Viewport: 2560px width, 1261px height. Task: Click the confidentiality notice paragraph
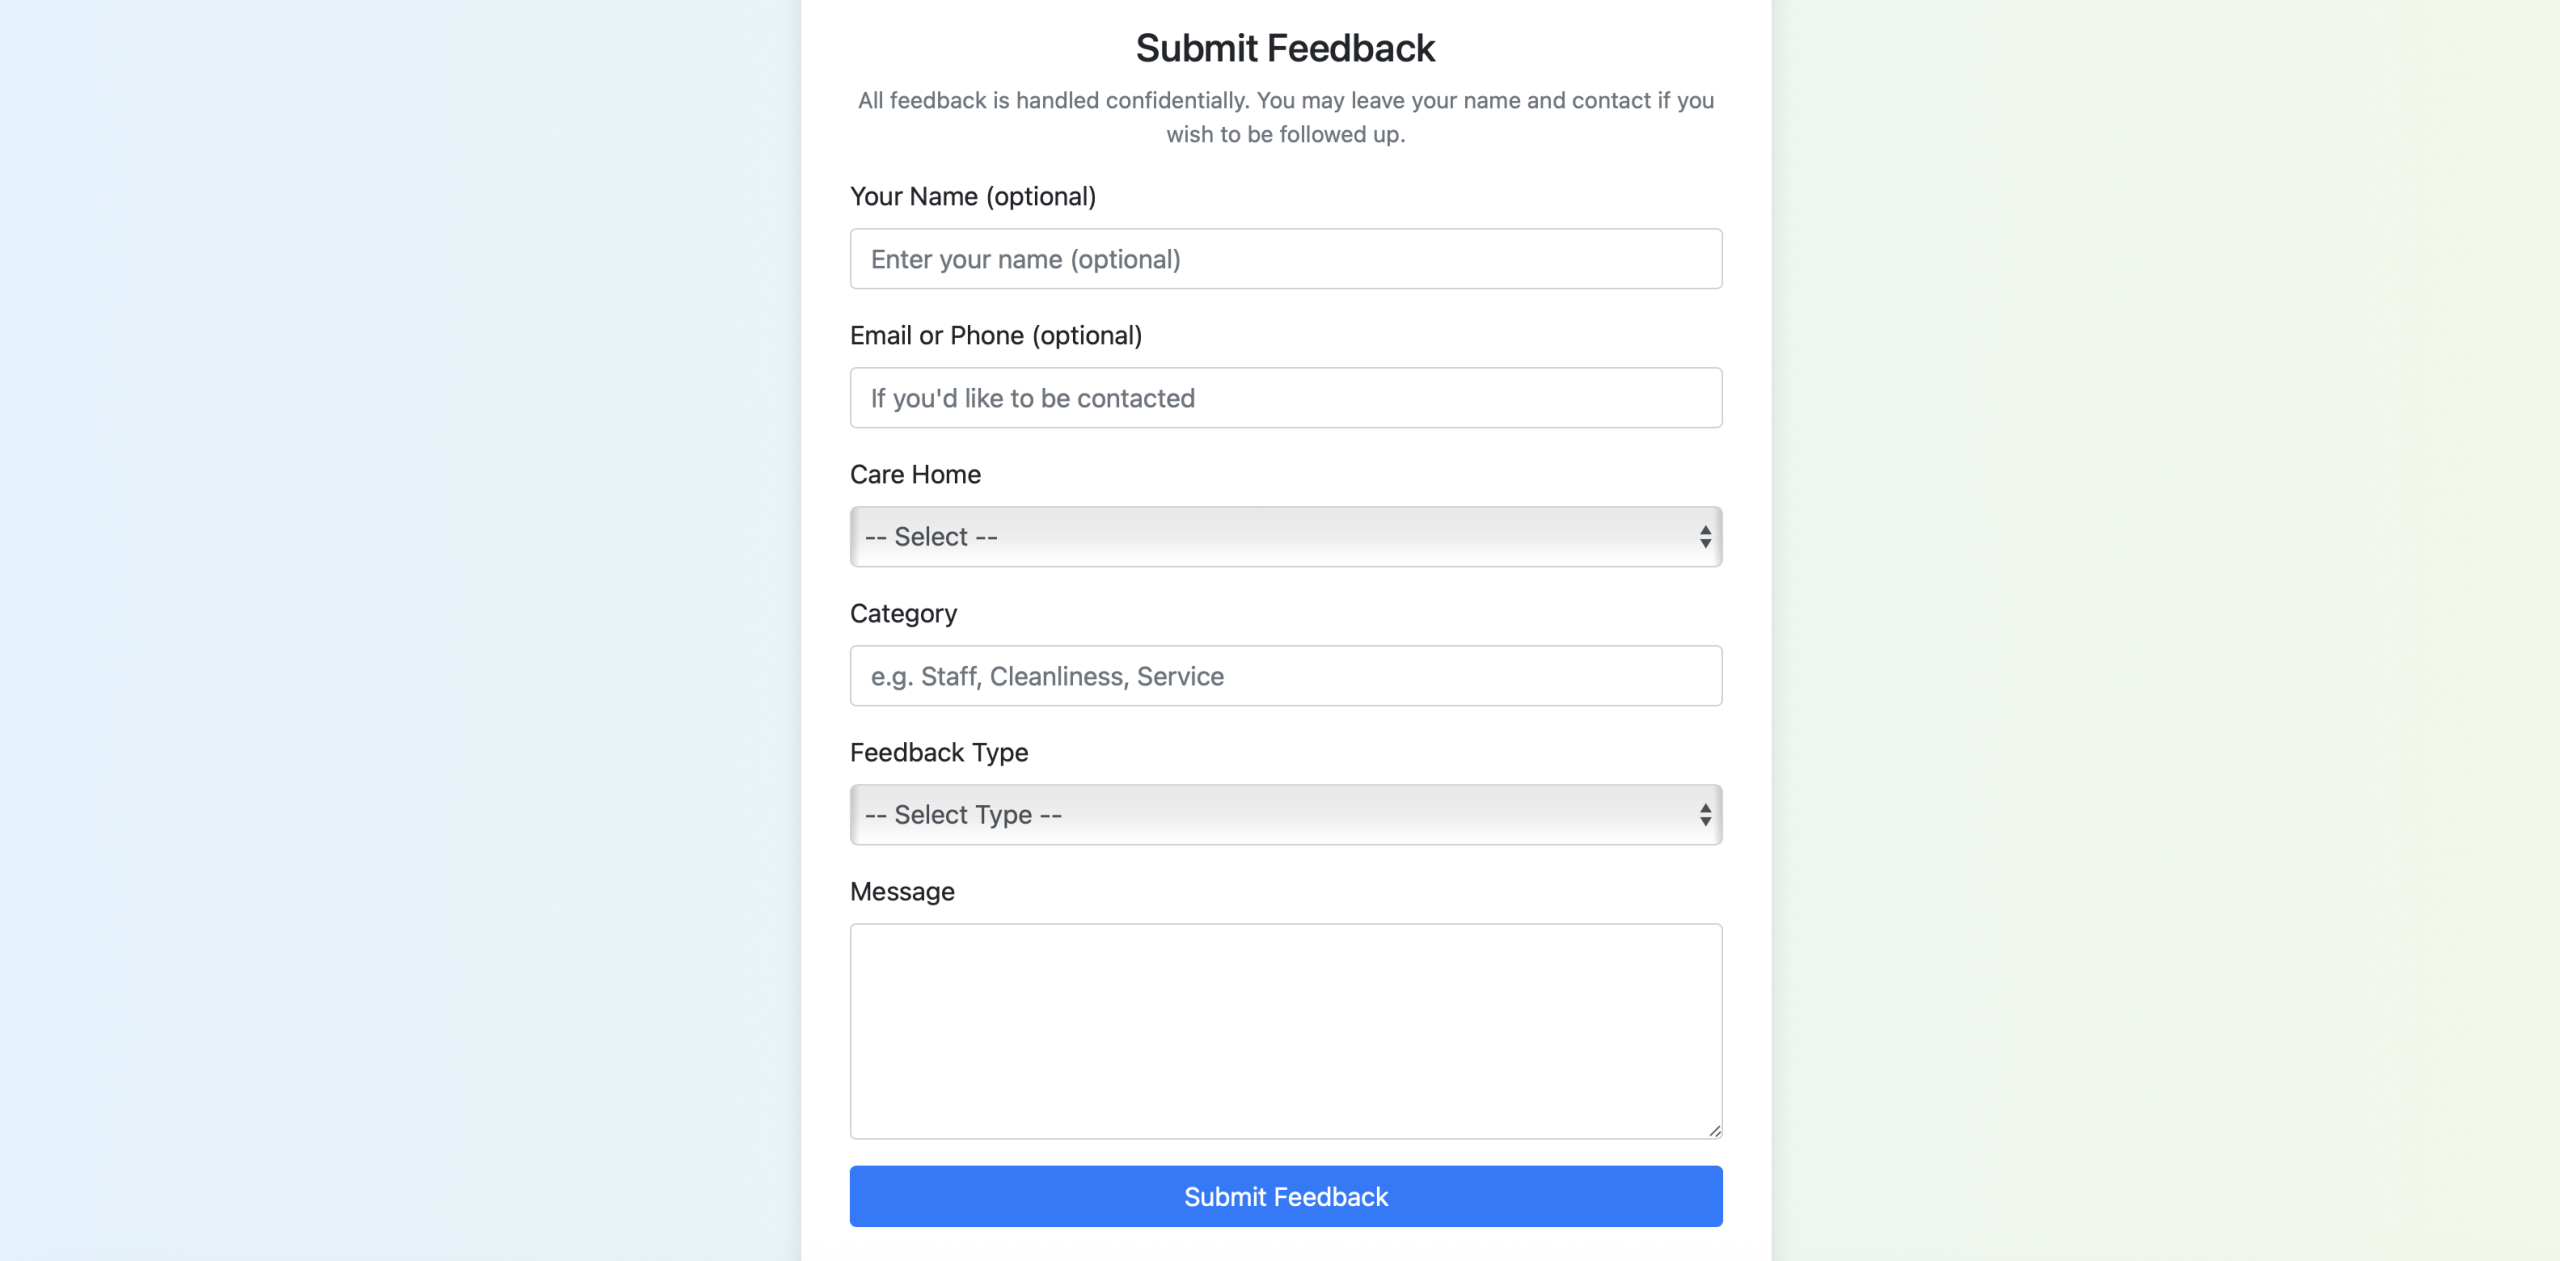pyautogui.click(x=1285, y=117)
